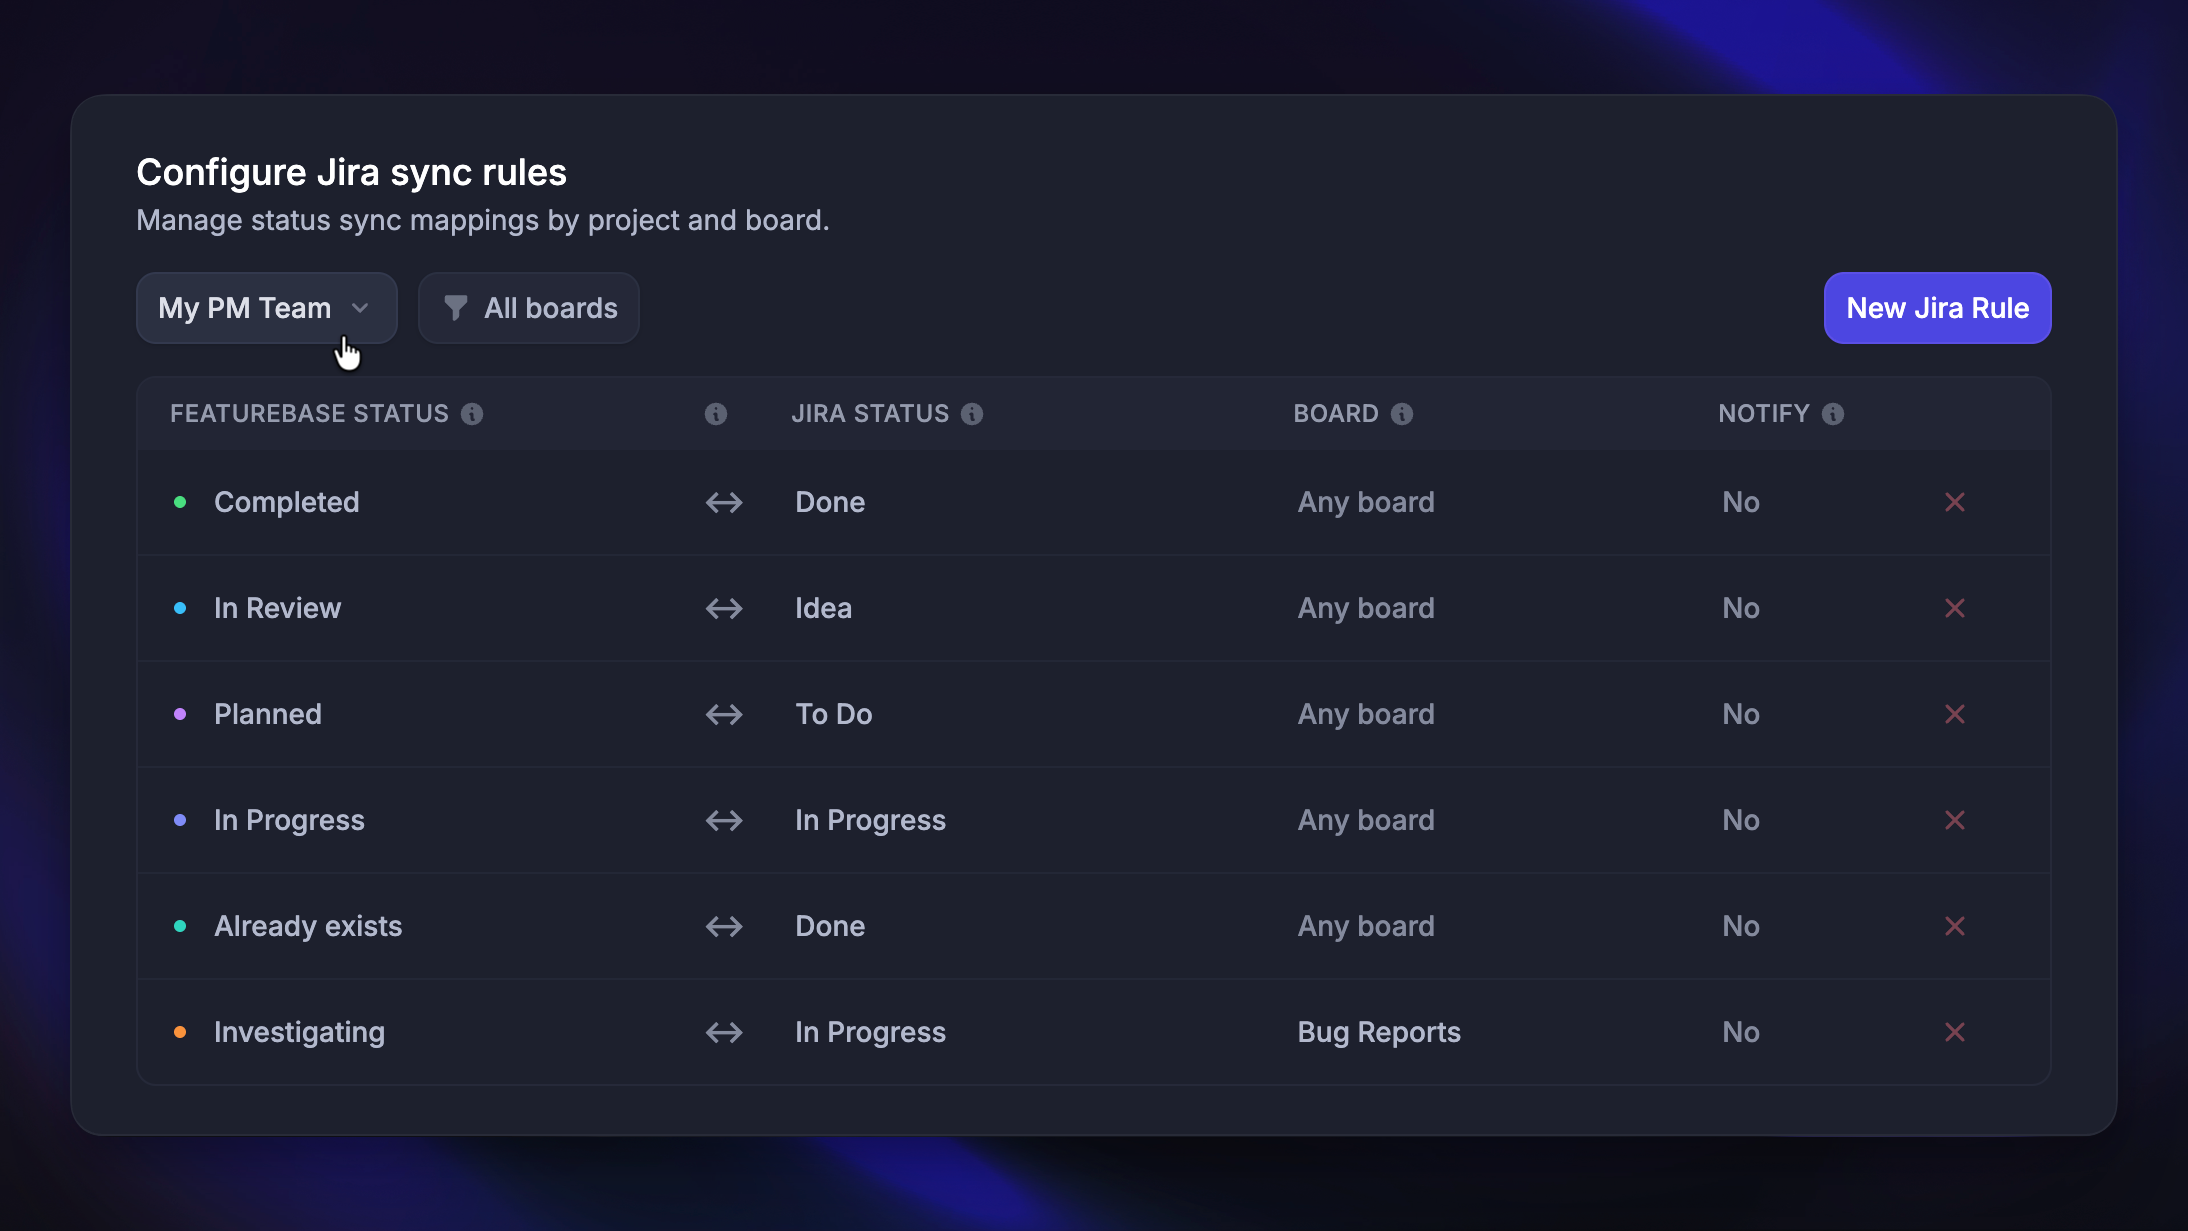
Task: Delete the Completed sync rule
Action: 1955,502
